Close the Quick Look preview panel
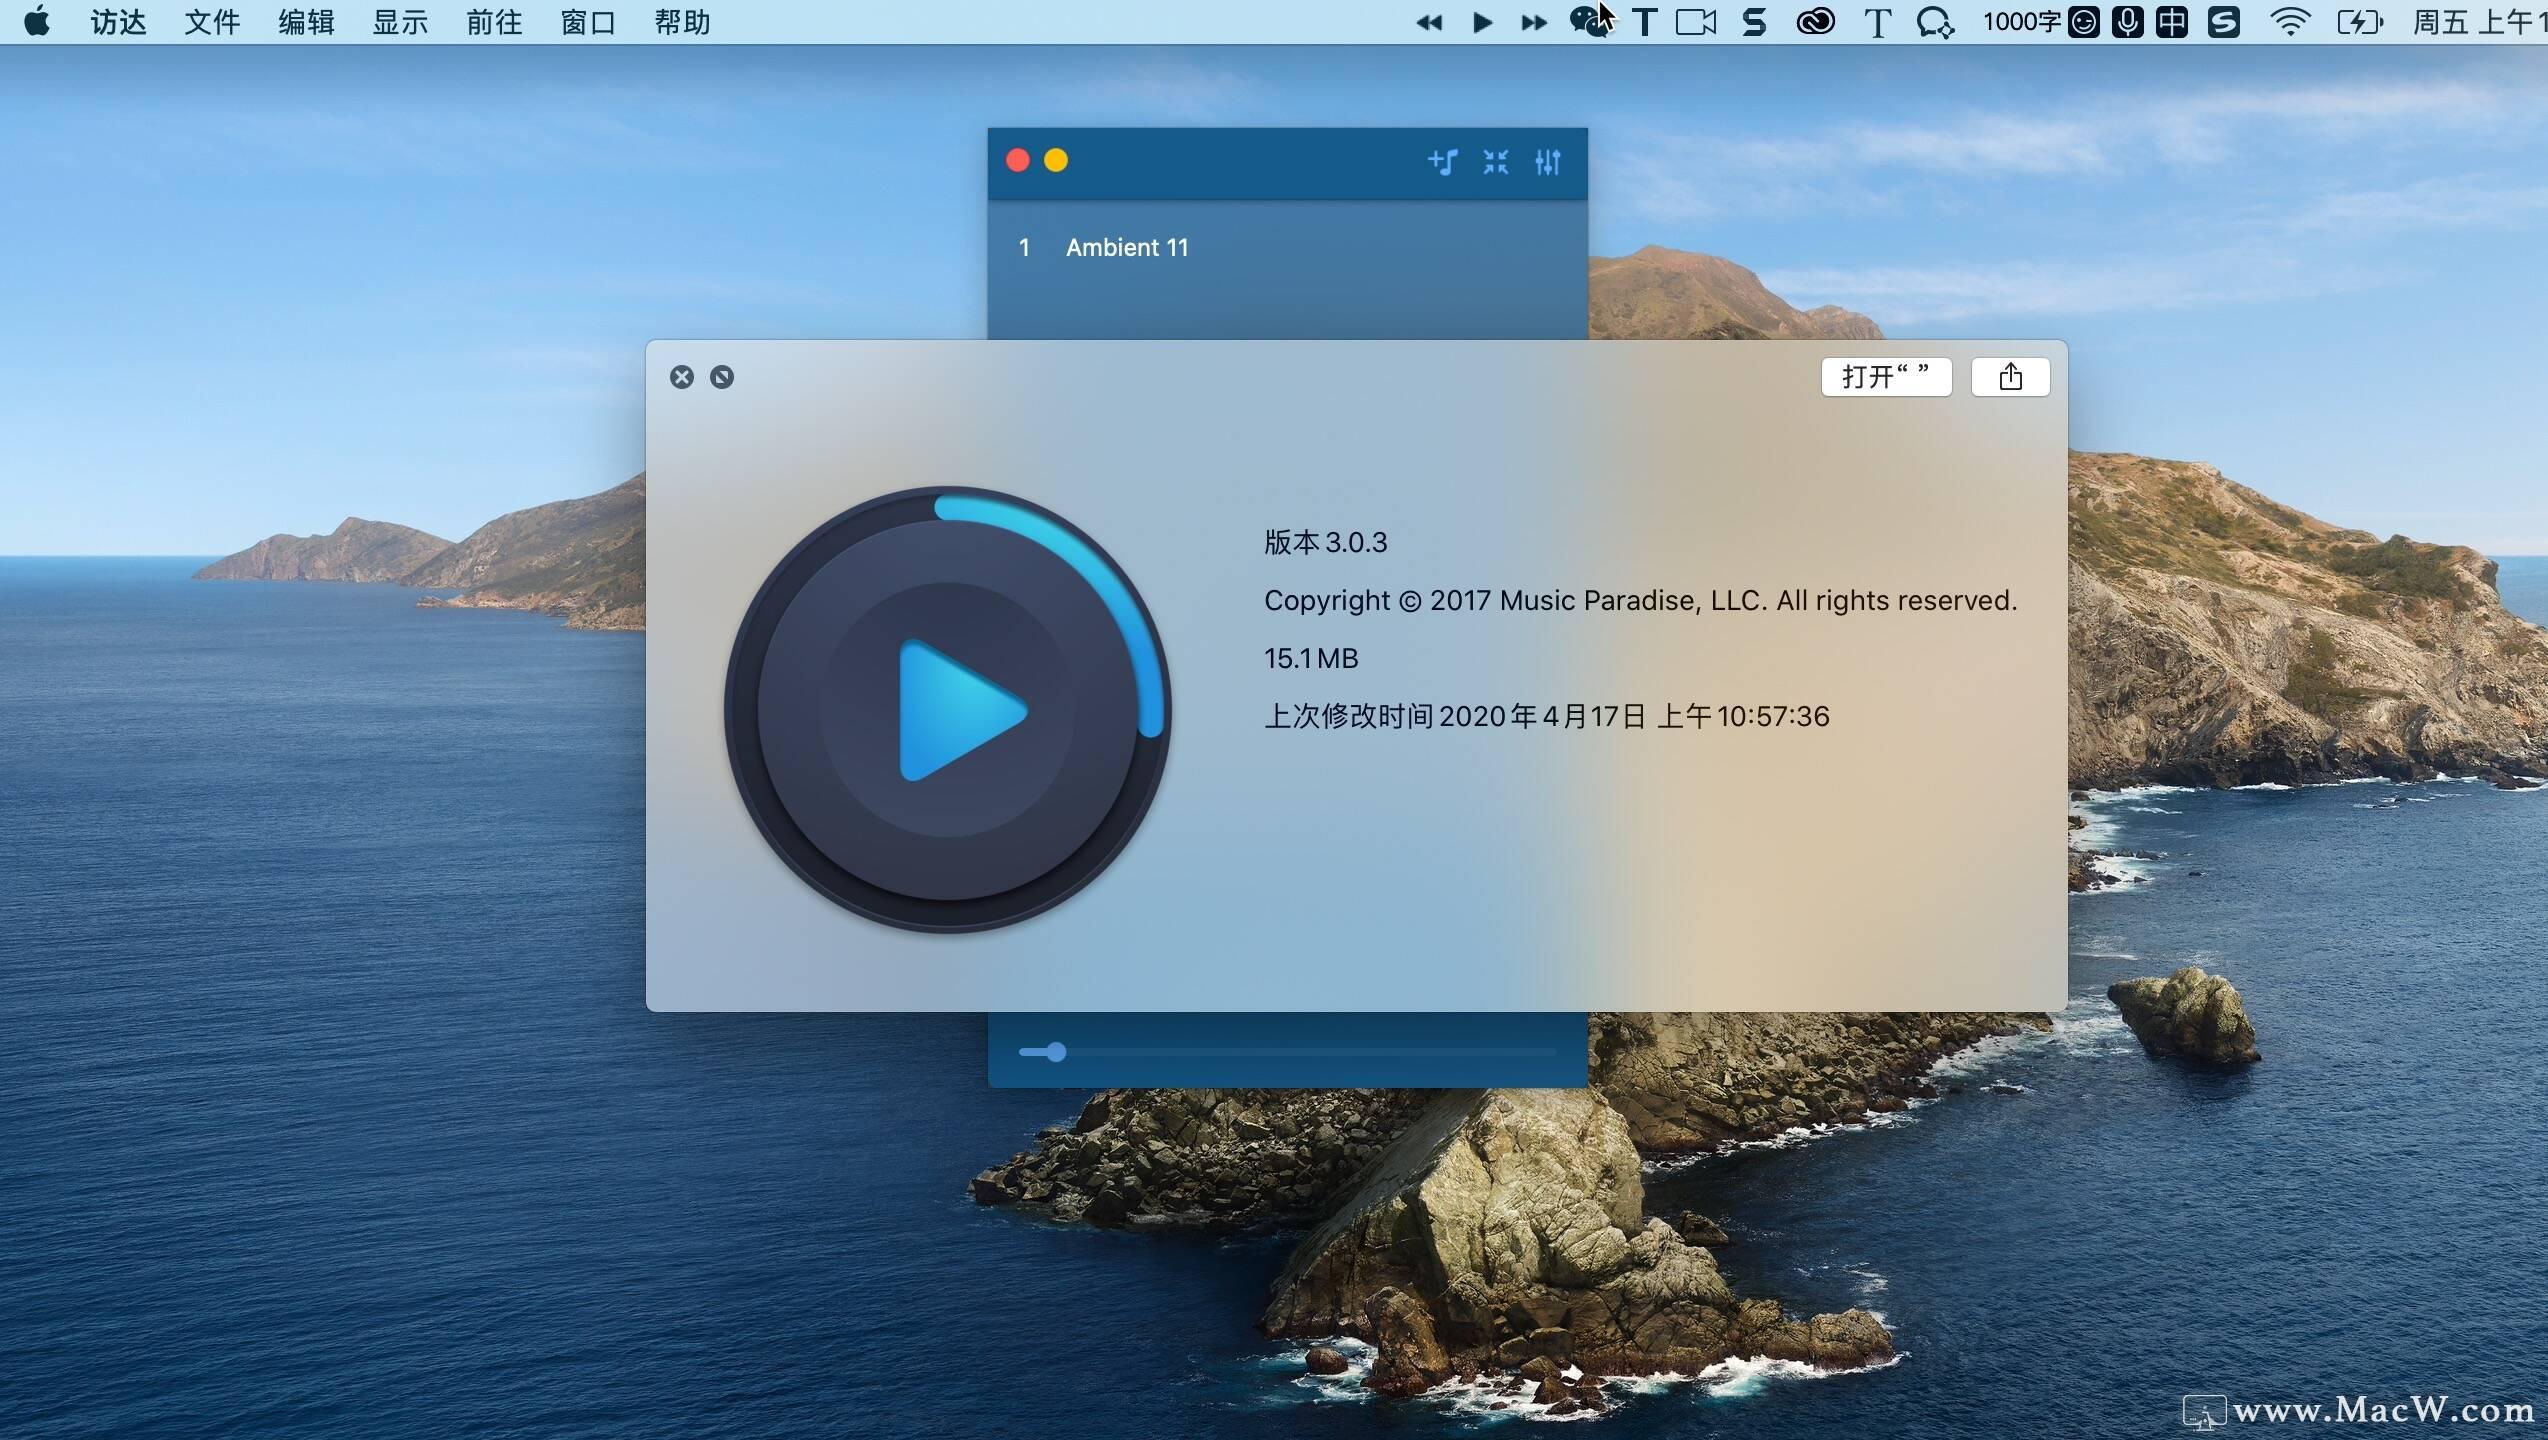 [x=682, y=377]
